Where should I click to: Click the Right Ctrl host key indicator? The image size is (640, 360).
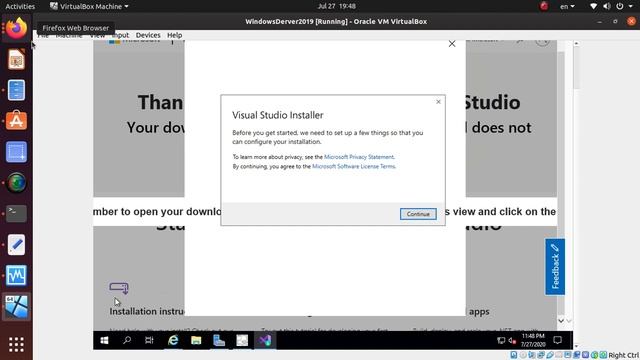tap(623, 356)
